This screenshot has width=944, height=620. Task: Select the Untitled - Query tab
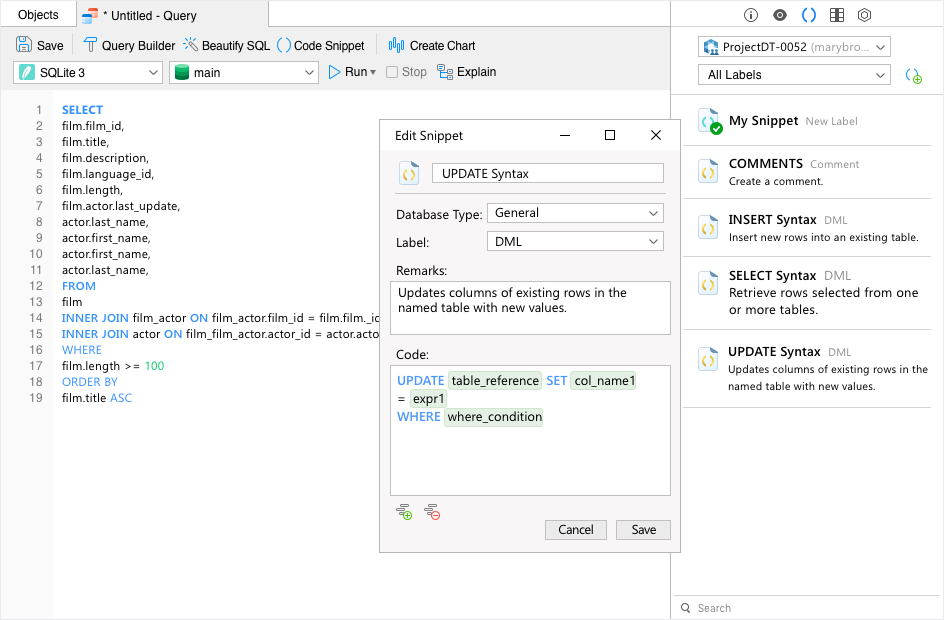coord(172,15)
